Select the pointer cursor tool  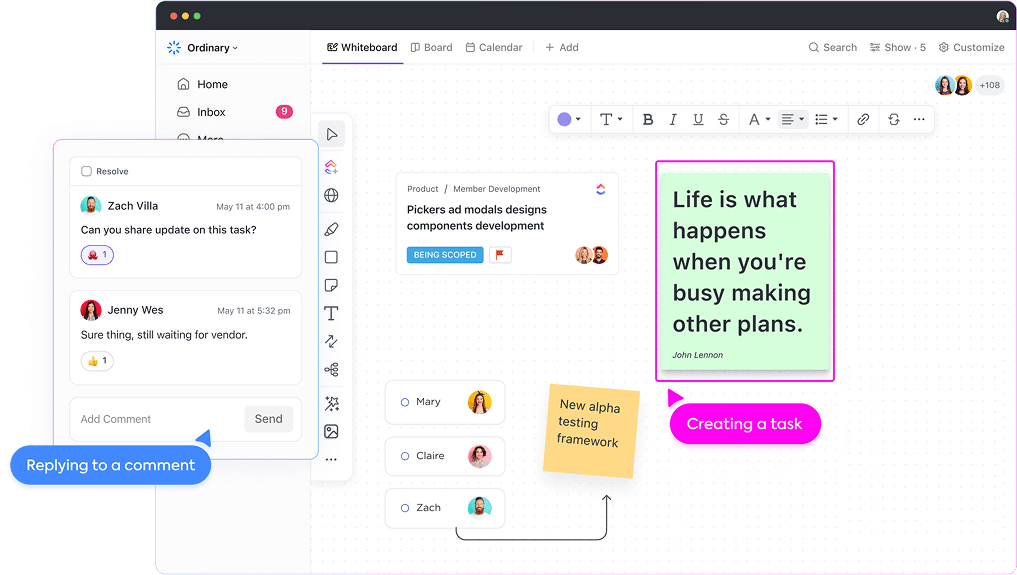point(331,134)
